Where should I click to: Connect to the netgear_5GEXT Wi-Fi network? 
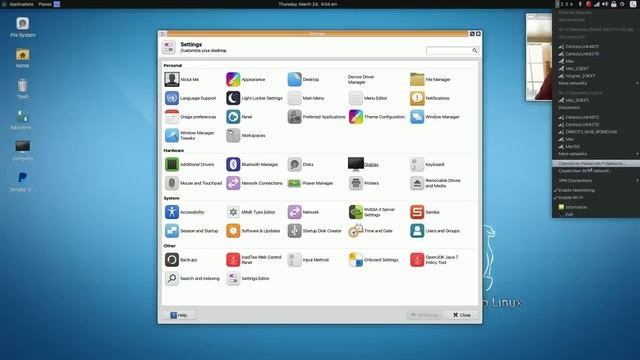click(x=596, y=76)
